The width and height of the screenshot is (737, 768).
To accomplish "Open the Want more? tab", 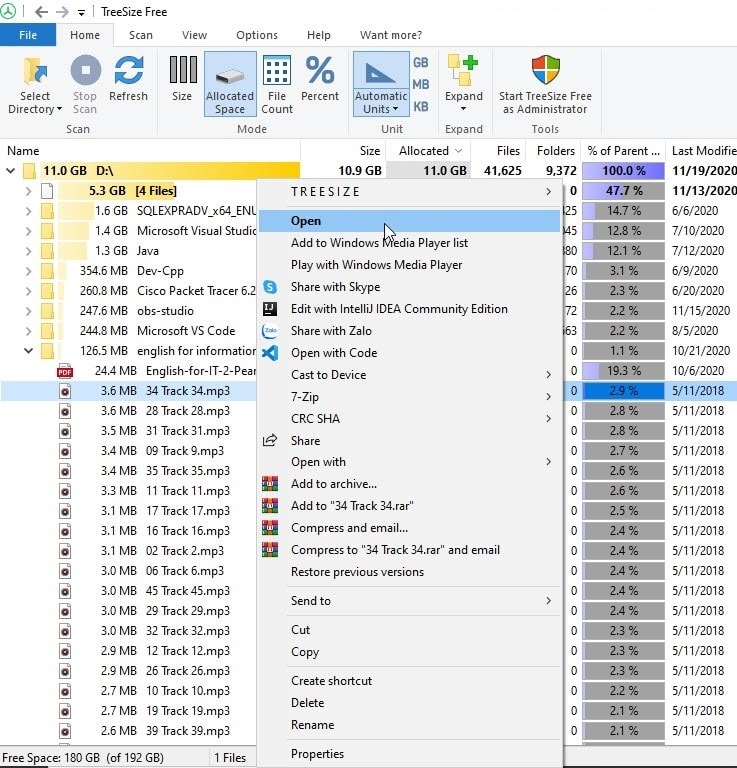I will pos(391,35).
